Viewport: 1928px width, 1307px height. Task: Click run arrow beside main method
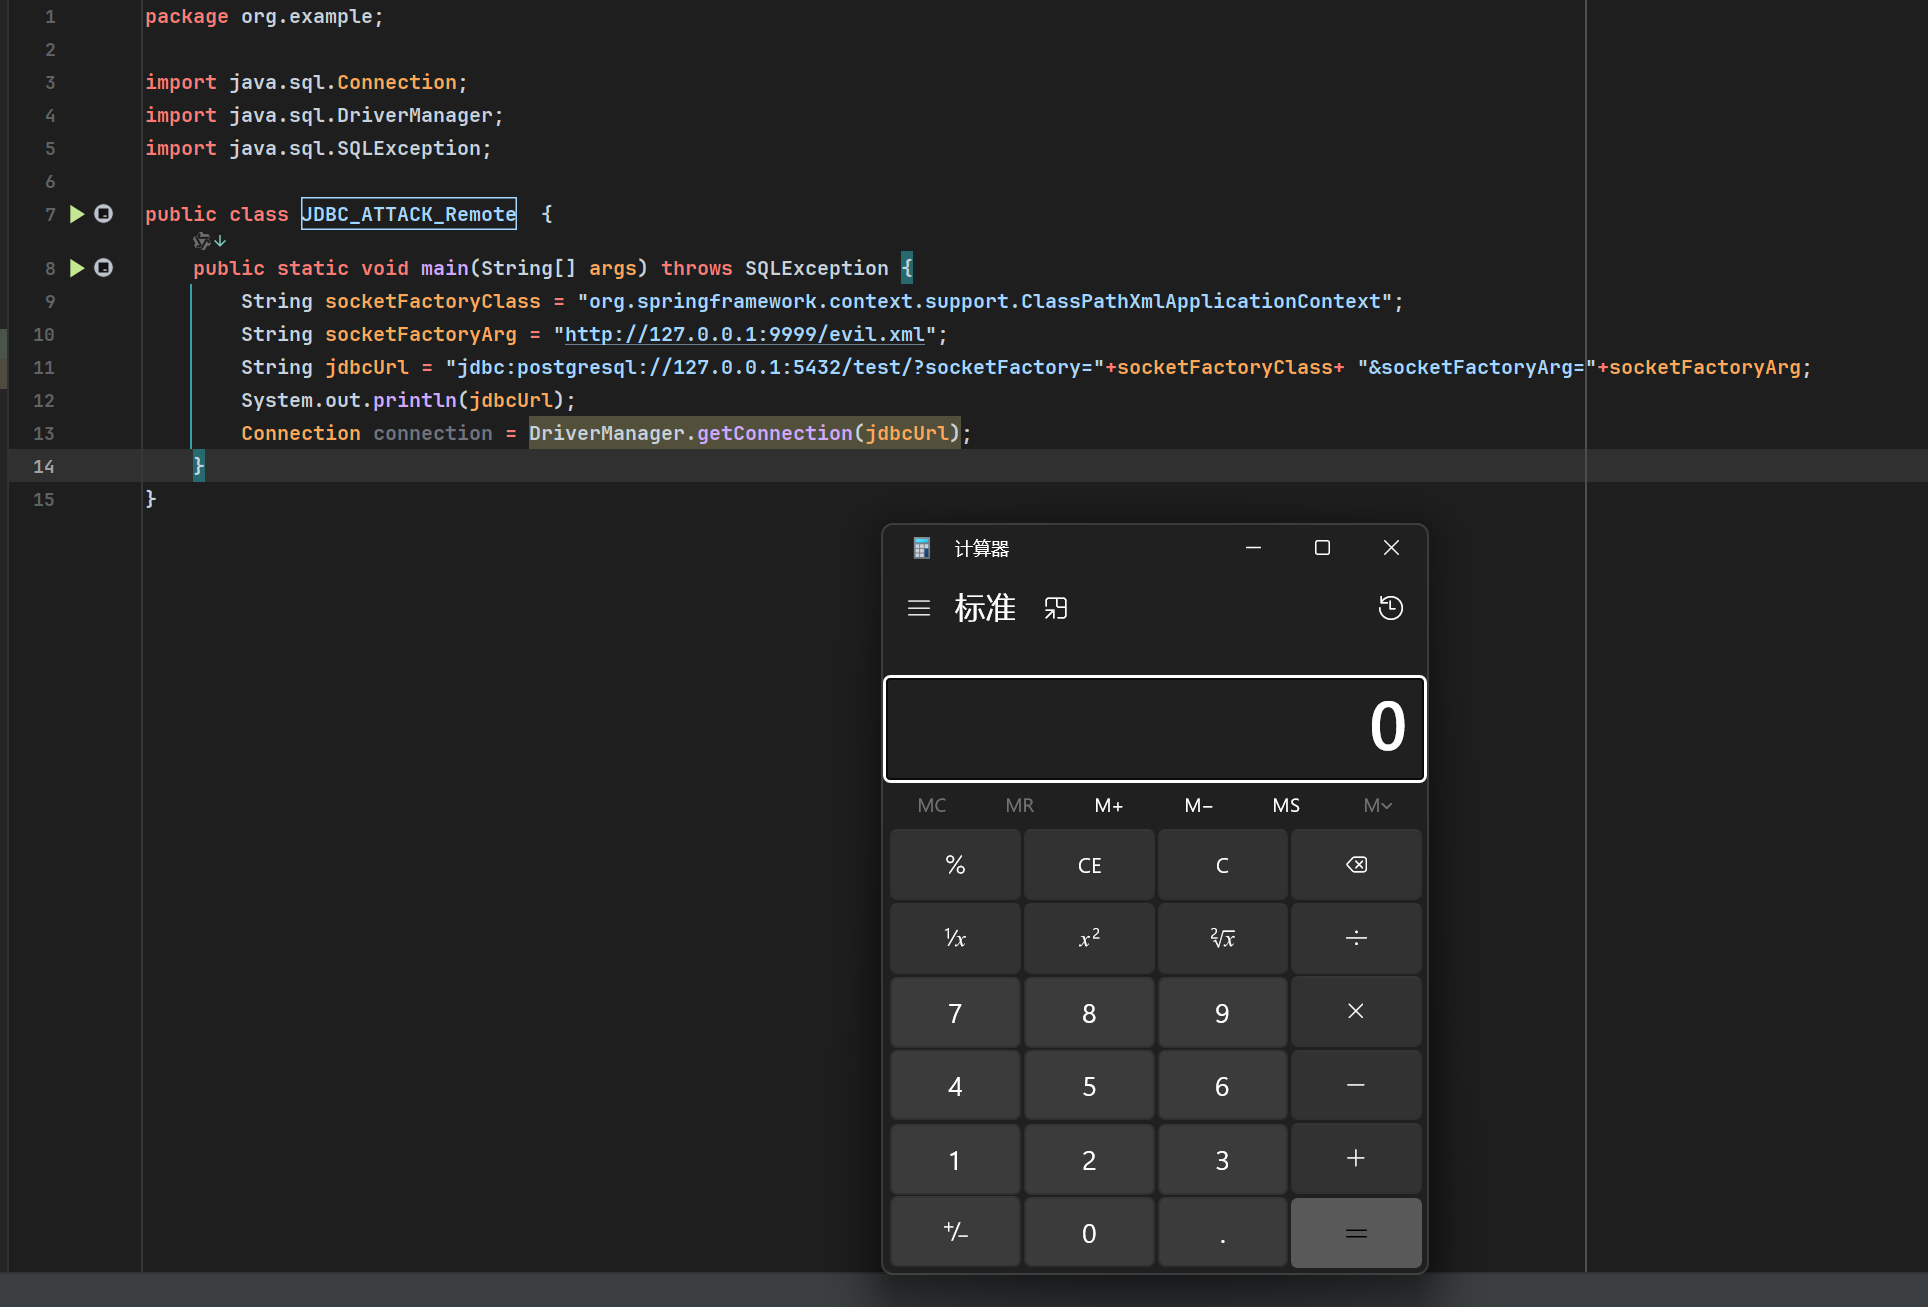(77, 268)
